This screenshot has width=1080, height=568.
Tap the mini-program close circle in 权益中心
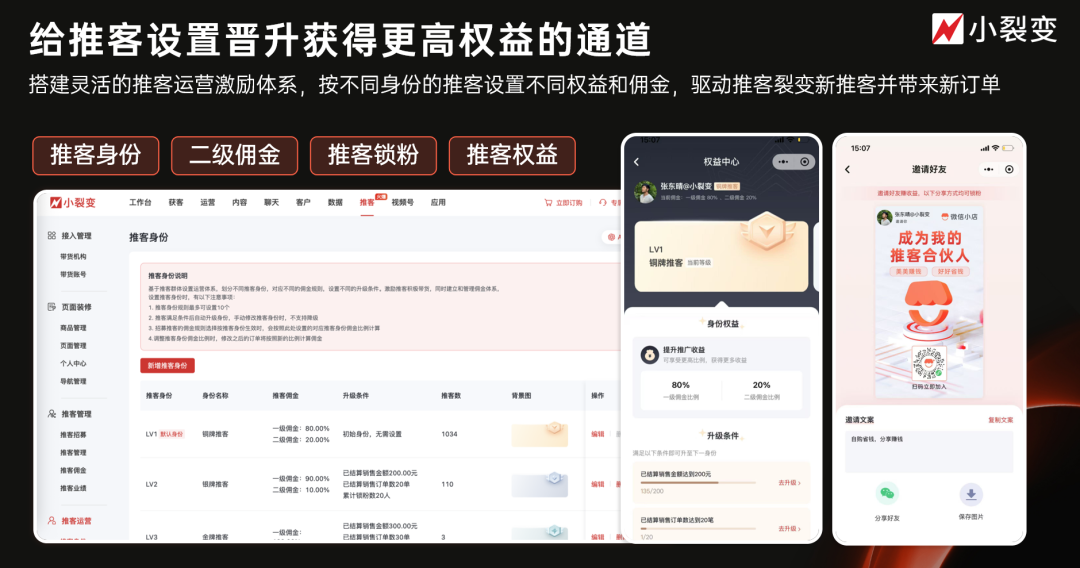pos(805,162)
